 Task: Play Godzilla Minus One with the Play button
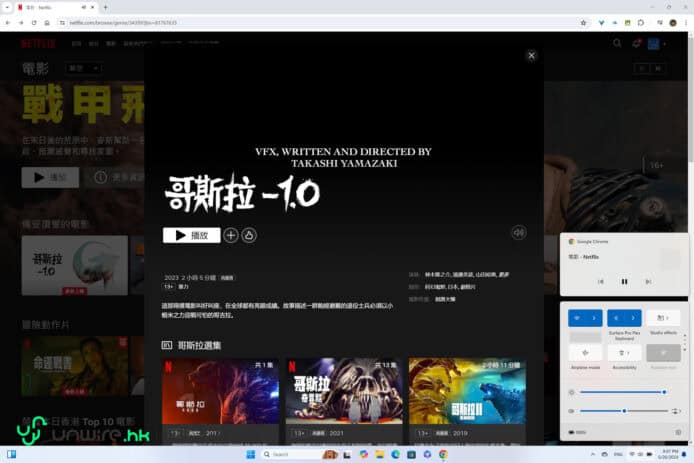pyautogui.click(x=191, y=235)
